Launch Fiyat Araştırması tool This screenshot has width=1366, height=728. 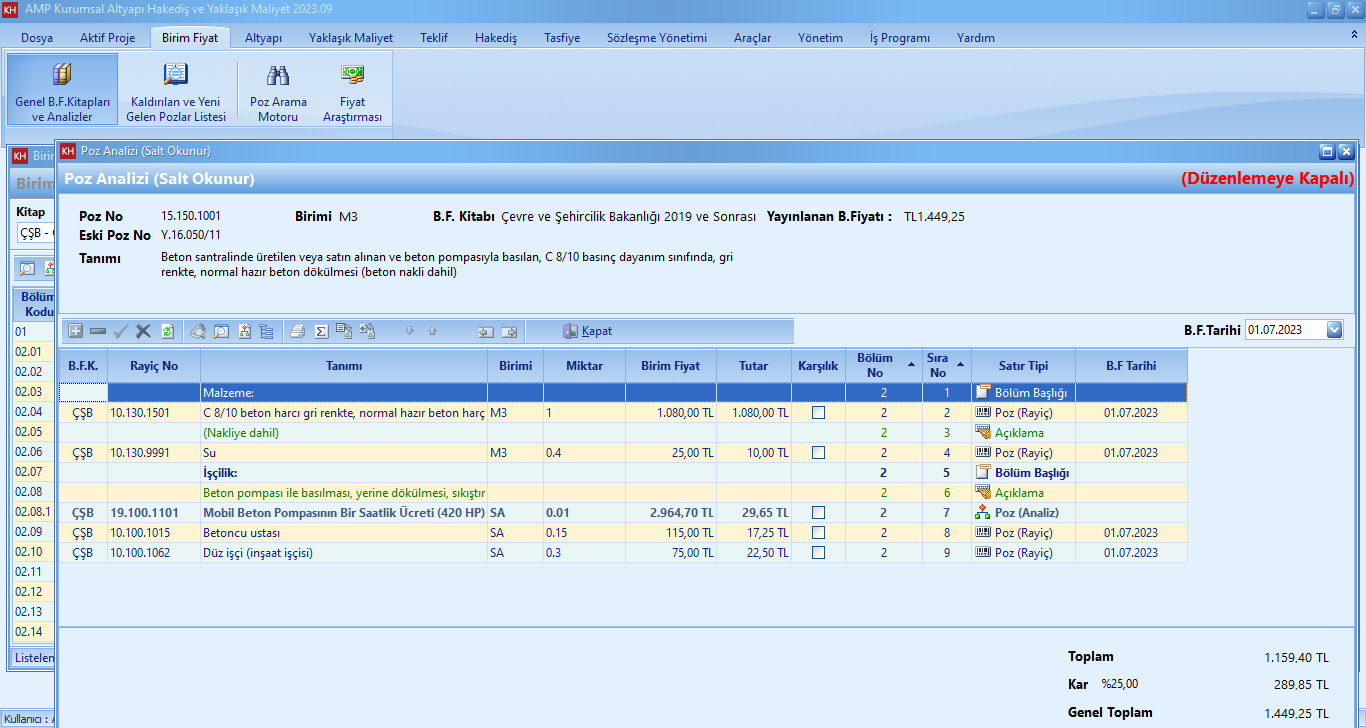pos(352,90)
